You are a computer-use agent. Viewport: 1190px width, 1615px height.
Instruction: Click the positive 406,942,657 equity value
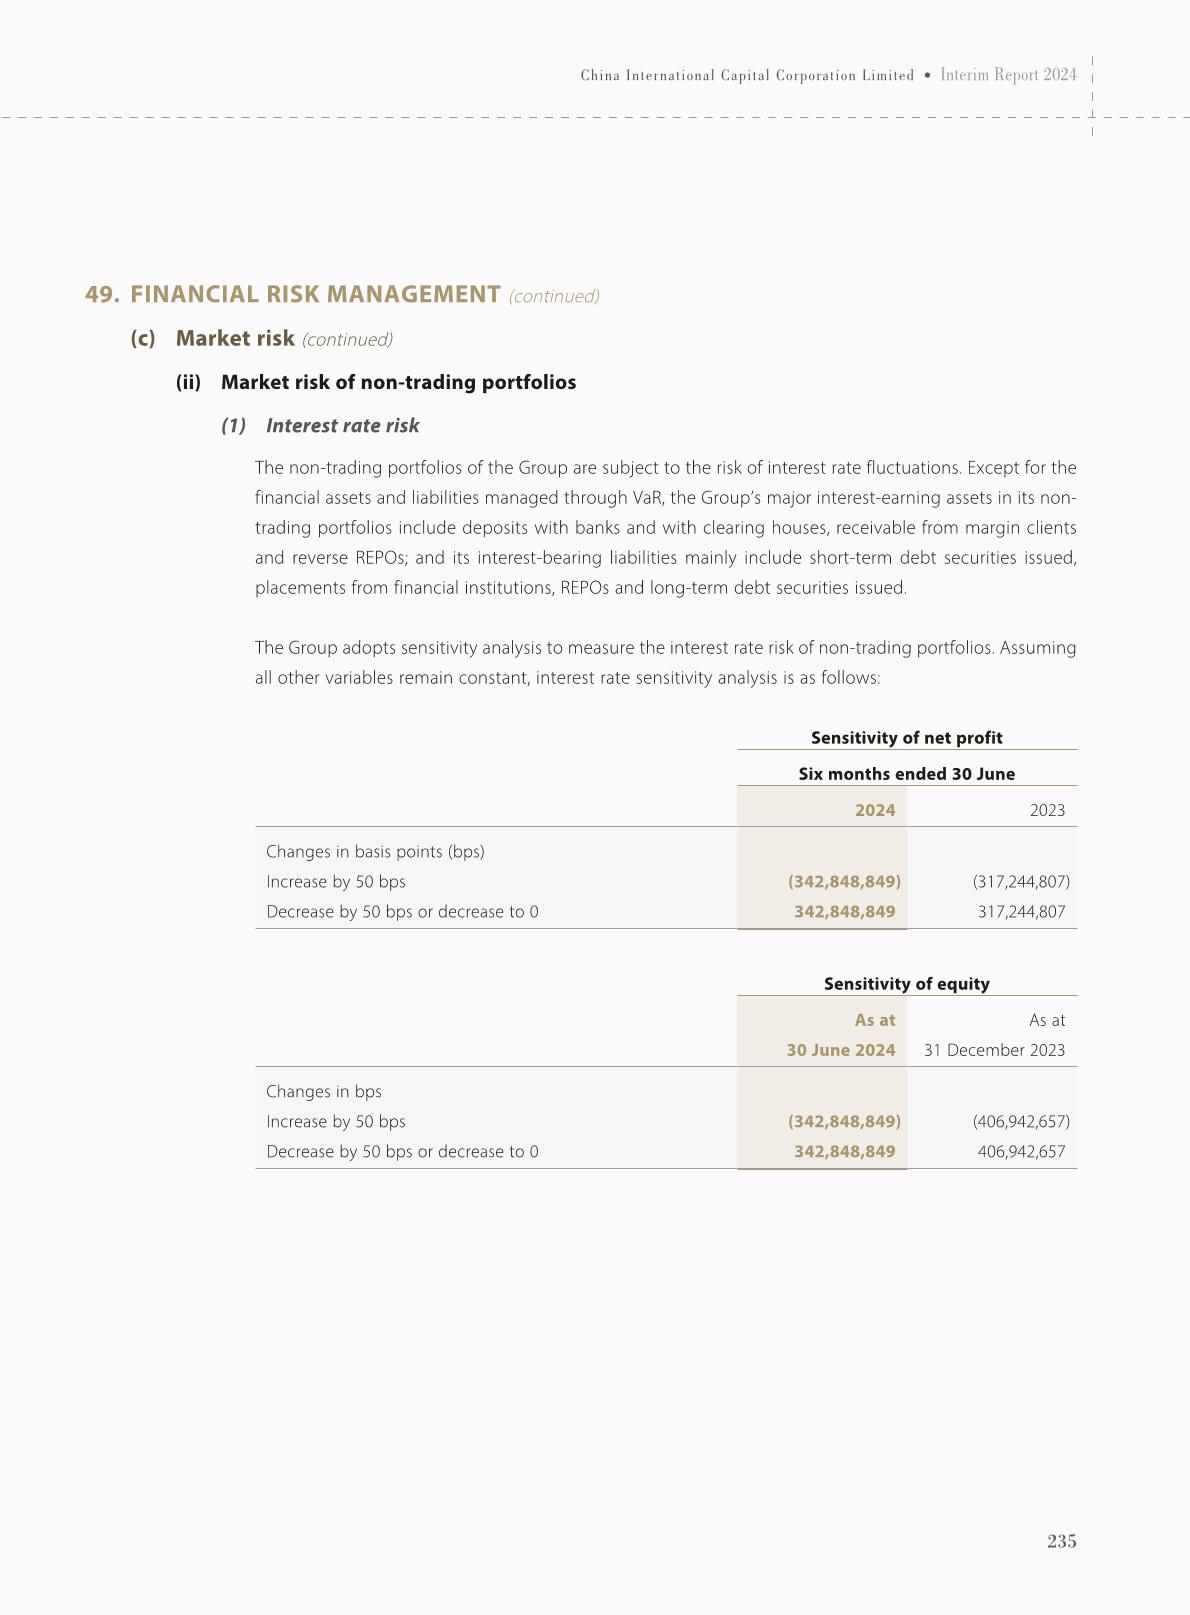point(1021,1152)
